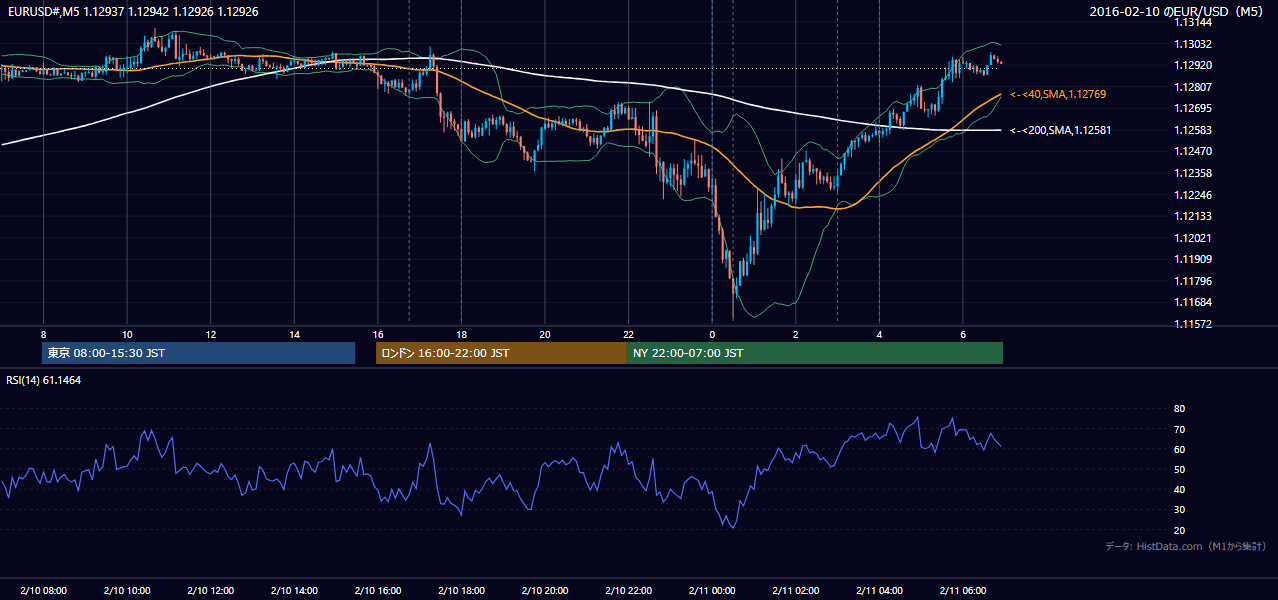Click price level 1.12358 on axis

point(1193,173)
